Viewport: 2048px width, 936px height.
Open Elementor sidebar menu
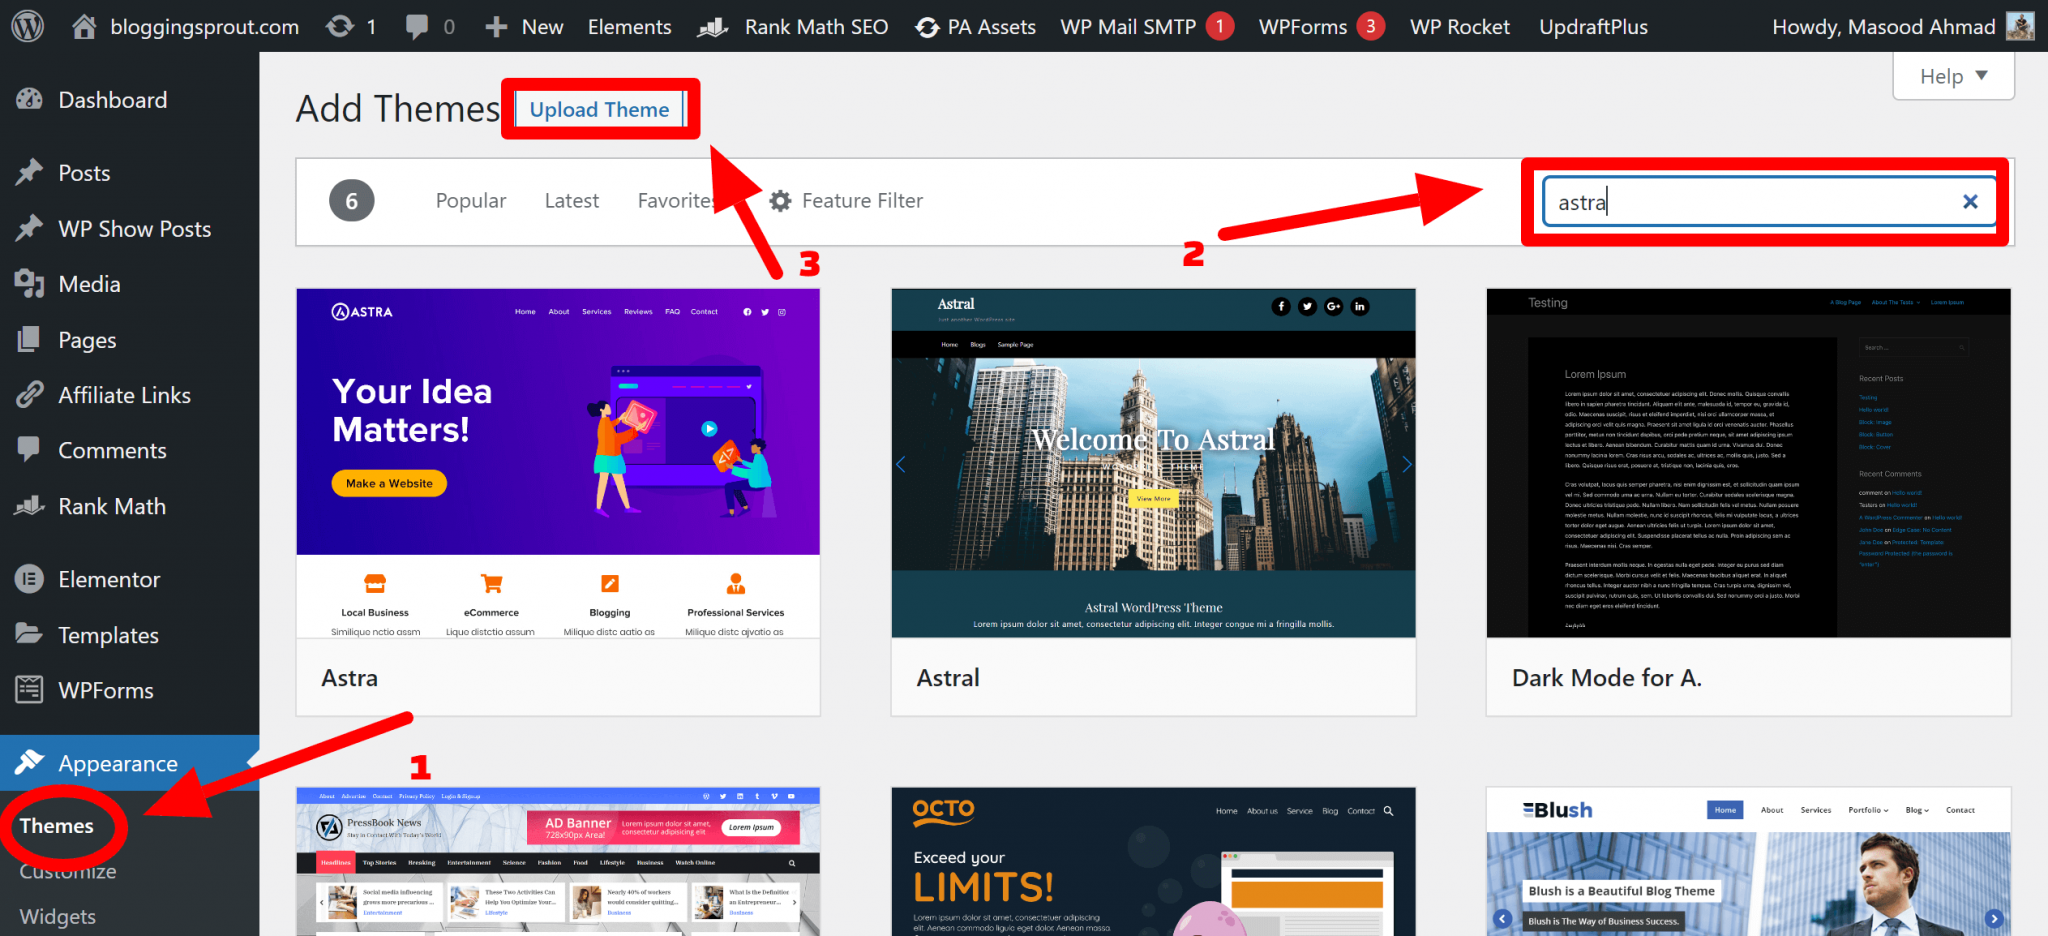[x=109, y=579]
